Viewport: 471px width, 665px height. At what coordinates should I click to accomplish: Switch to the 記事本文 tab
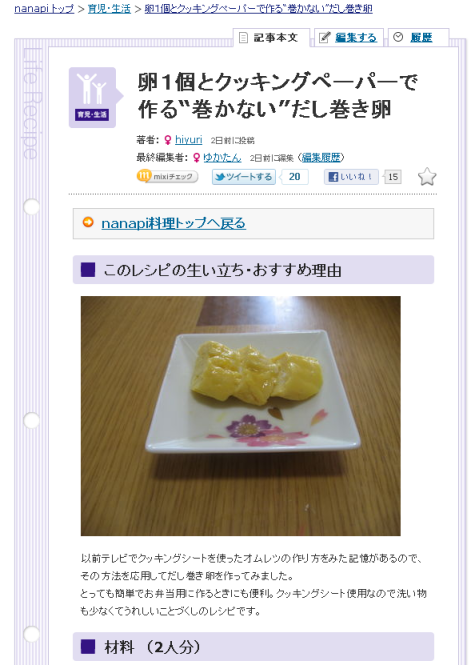pos(272,38)
